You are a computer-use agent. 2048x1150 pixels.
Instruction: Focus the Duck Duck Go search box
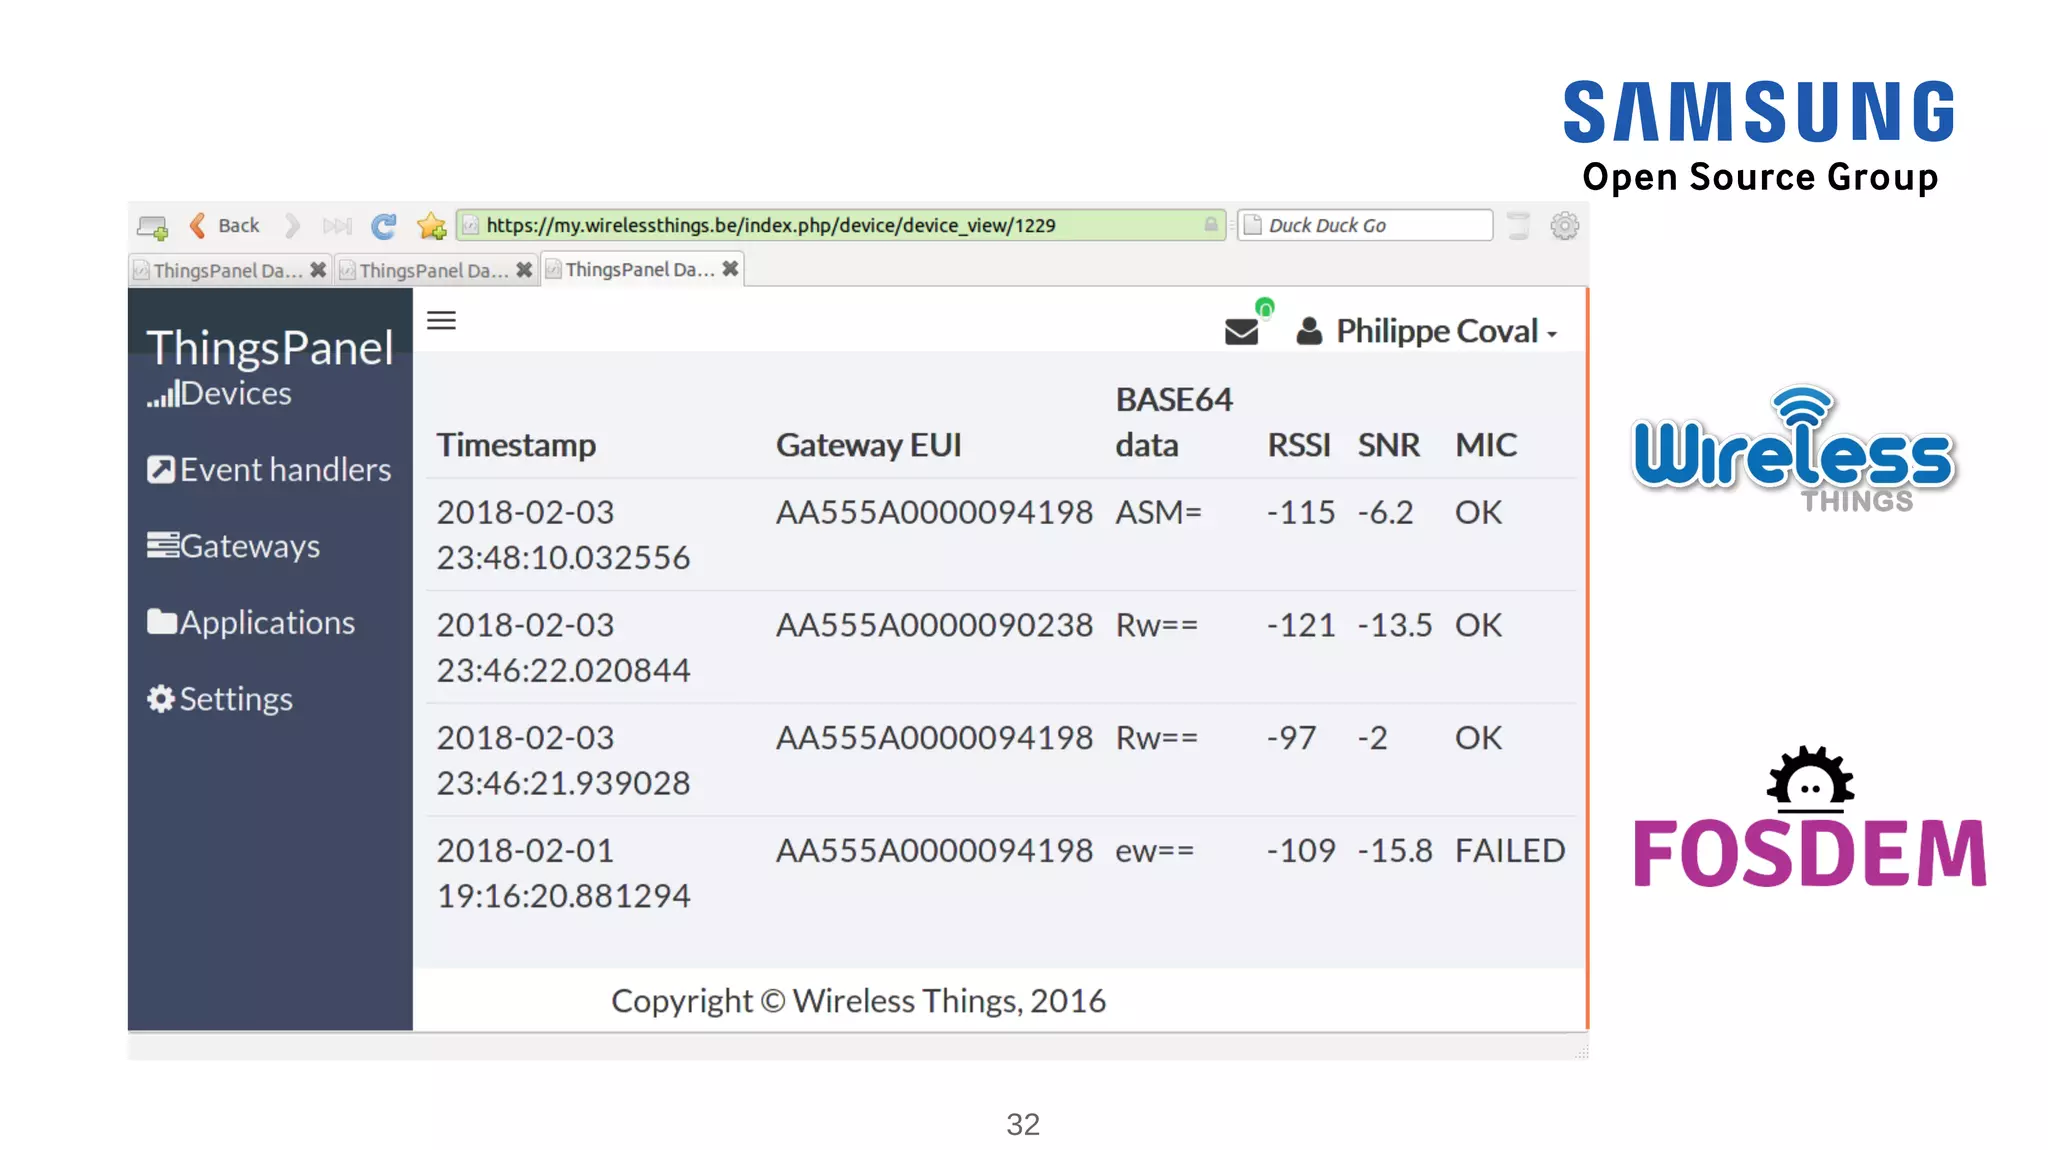[1365, 226]
